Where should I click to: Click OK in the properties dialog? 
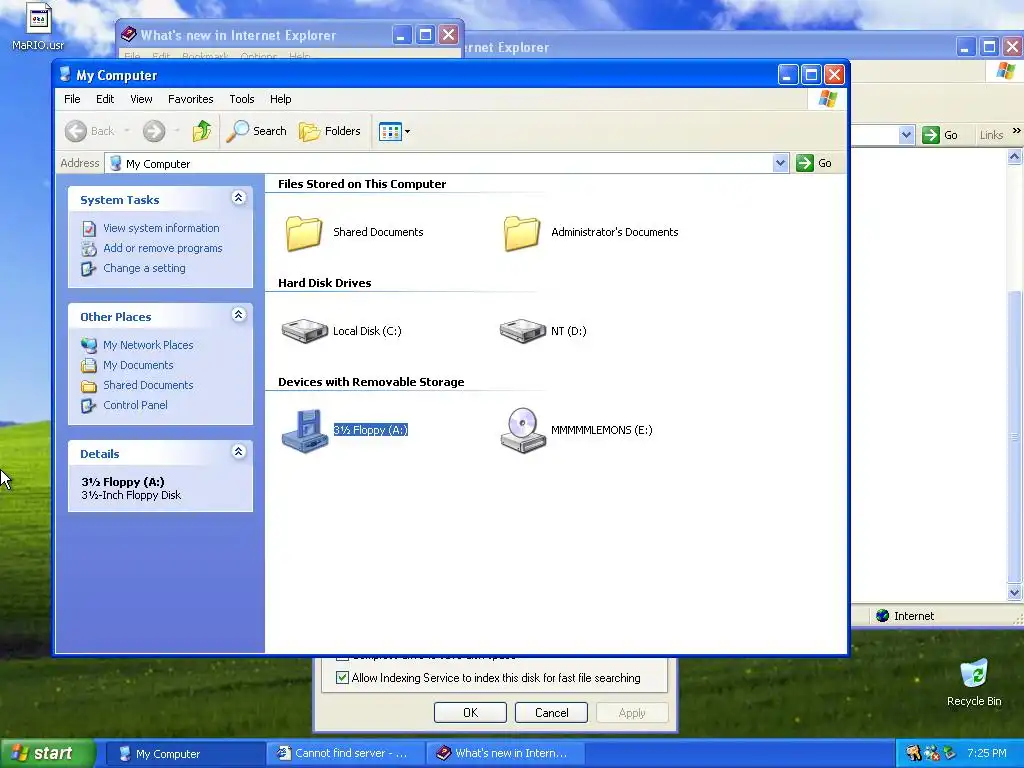tap(470, 712)
